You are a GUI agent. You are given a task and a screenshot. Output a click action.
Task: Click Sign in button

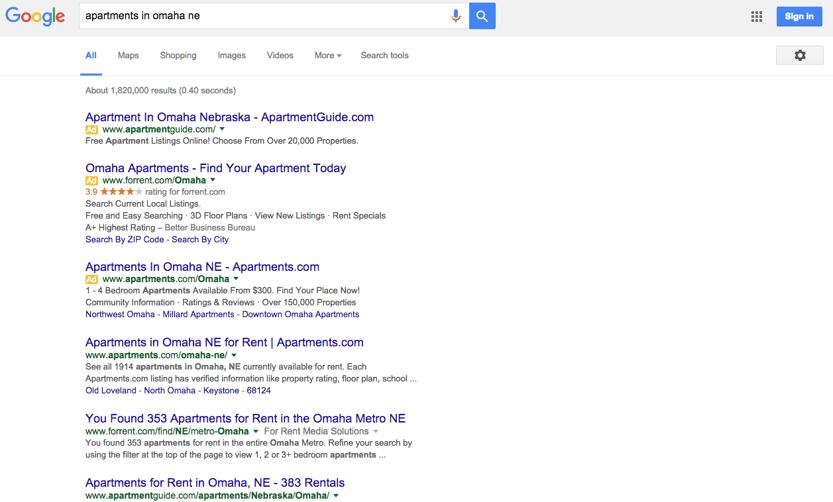799,16
